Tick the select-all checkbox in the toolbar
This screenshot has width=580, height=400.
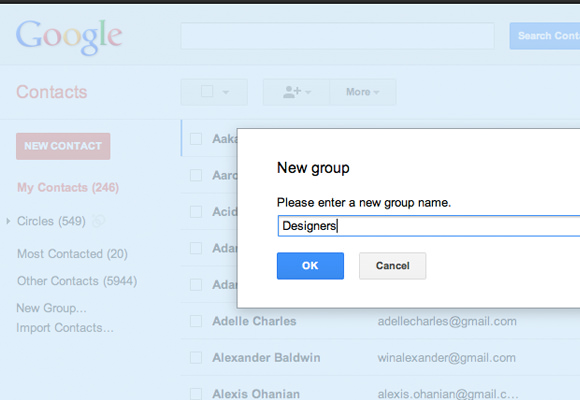click(x=207, y=91)
